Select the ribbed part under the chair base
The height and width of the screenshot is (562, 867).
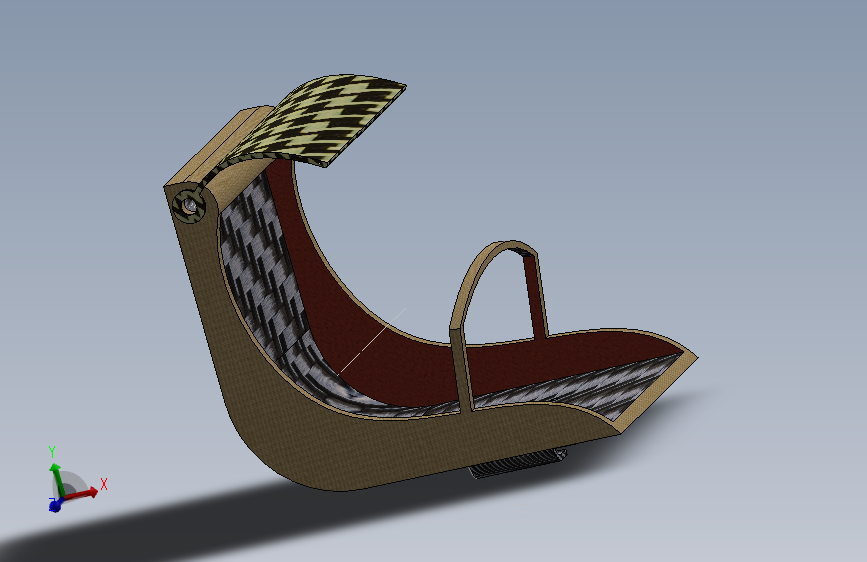coord(517,464)
